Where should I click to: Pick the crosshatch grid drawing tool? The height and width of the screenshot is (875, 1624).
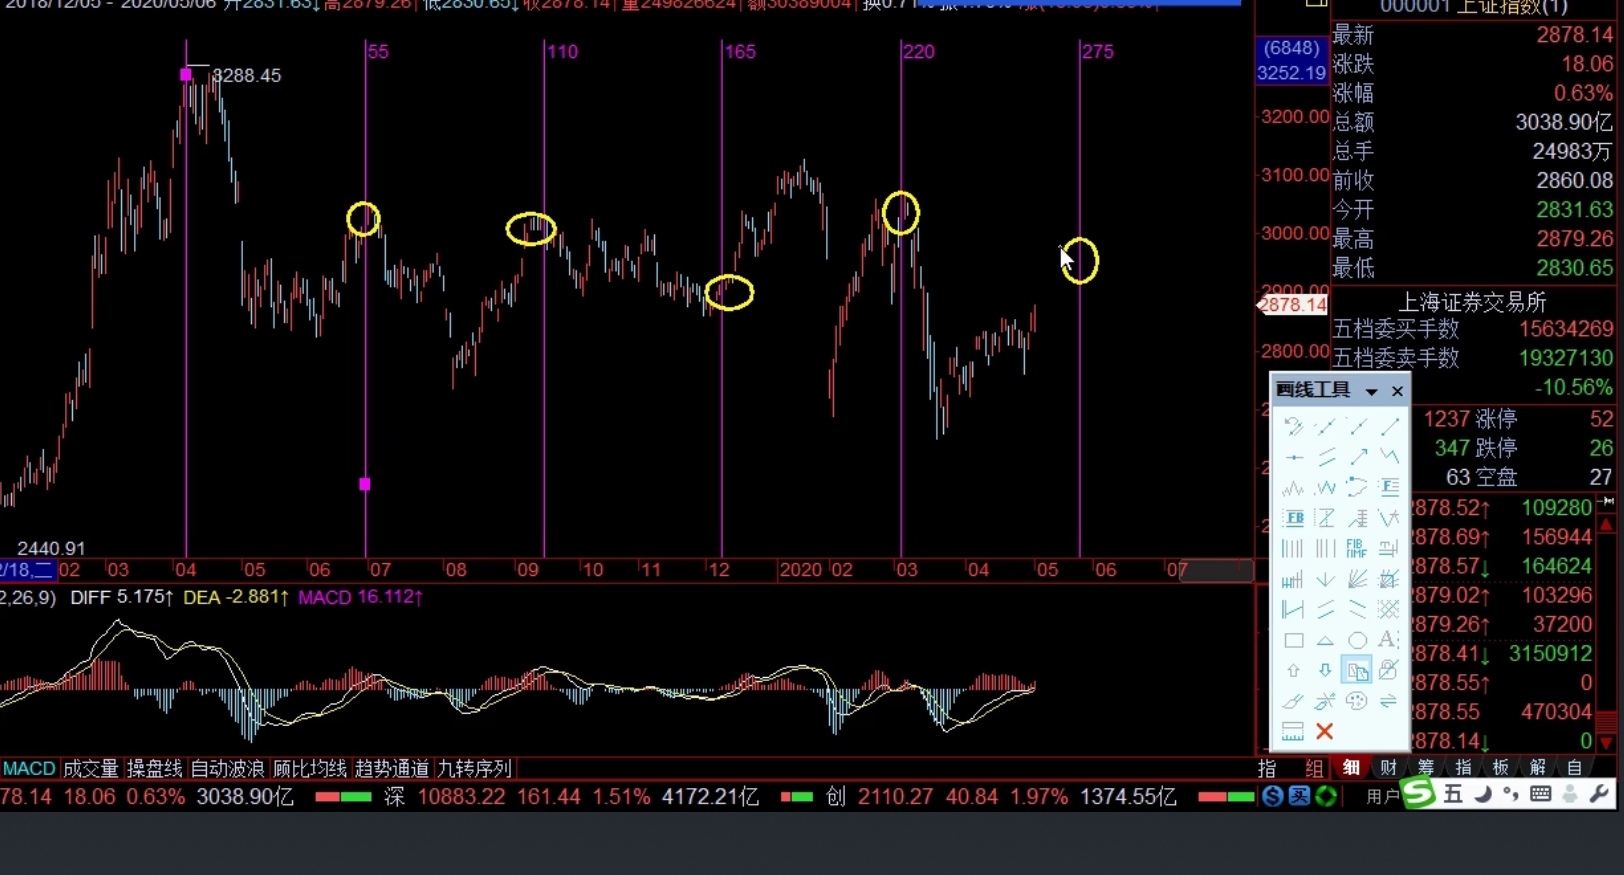coord(1389,609)
